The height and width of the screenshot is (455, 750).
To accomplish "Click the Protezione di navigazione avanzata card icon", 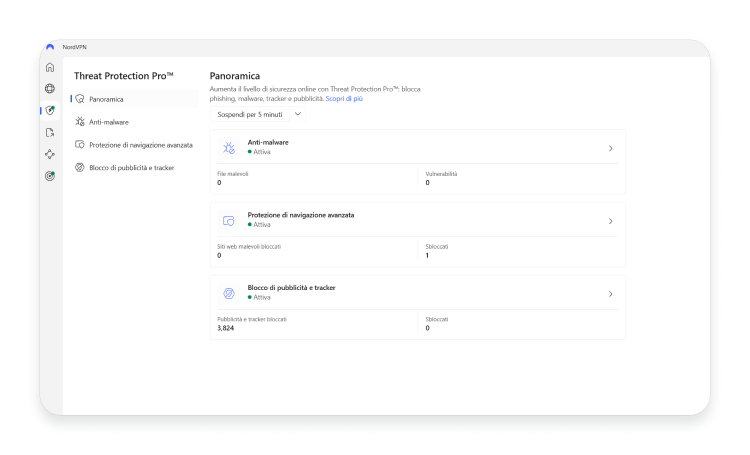I will (x=229, y=221).
